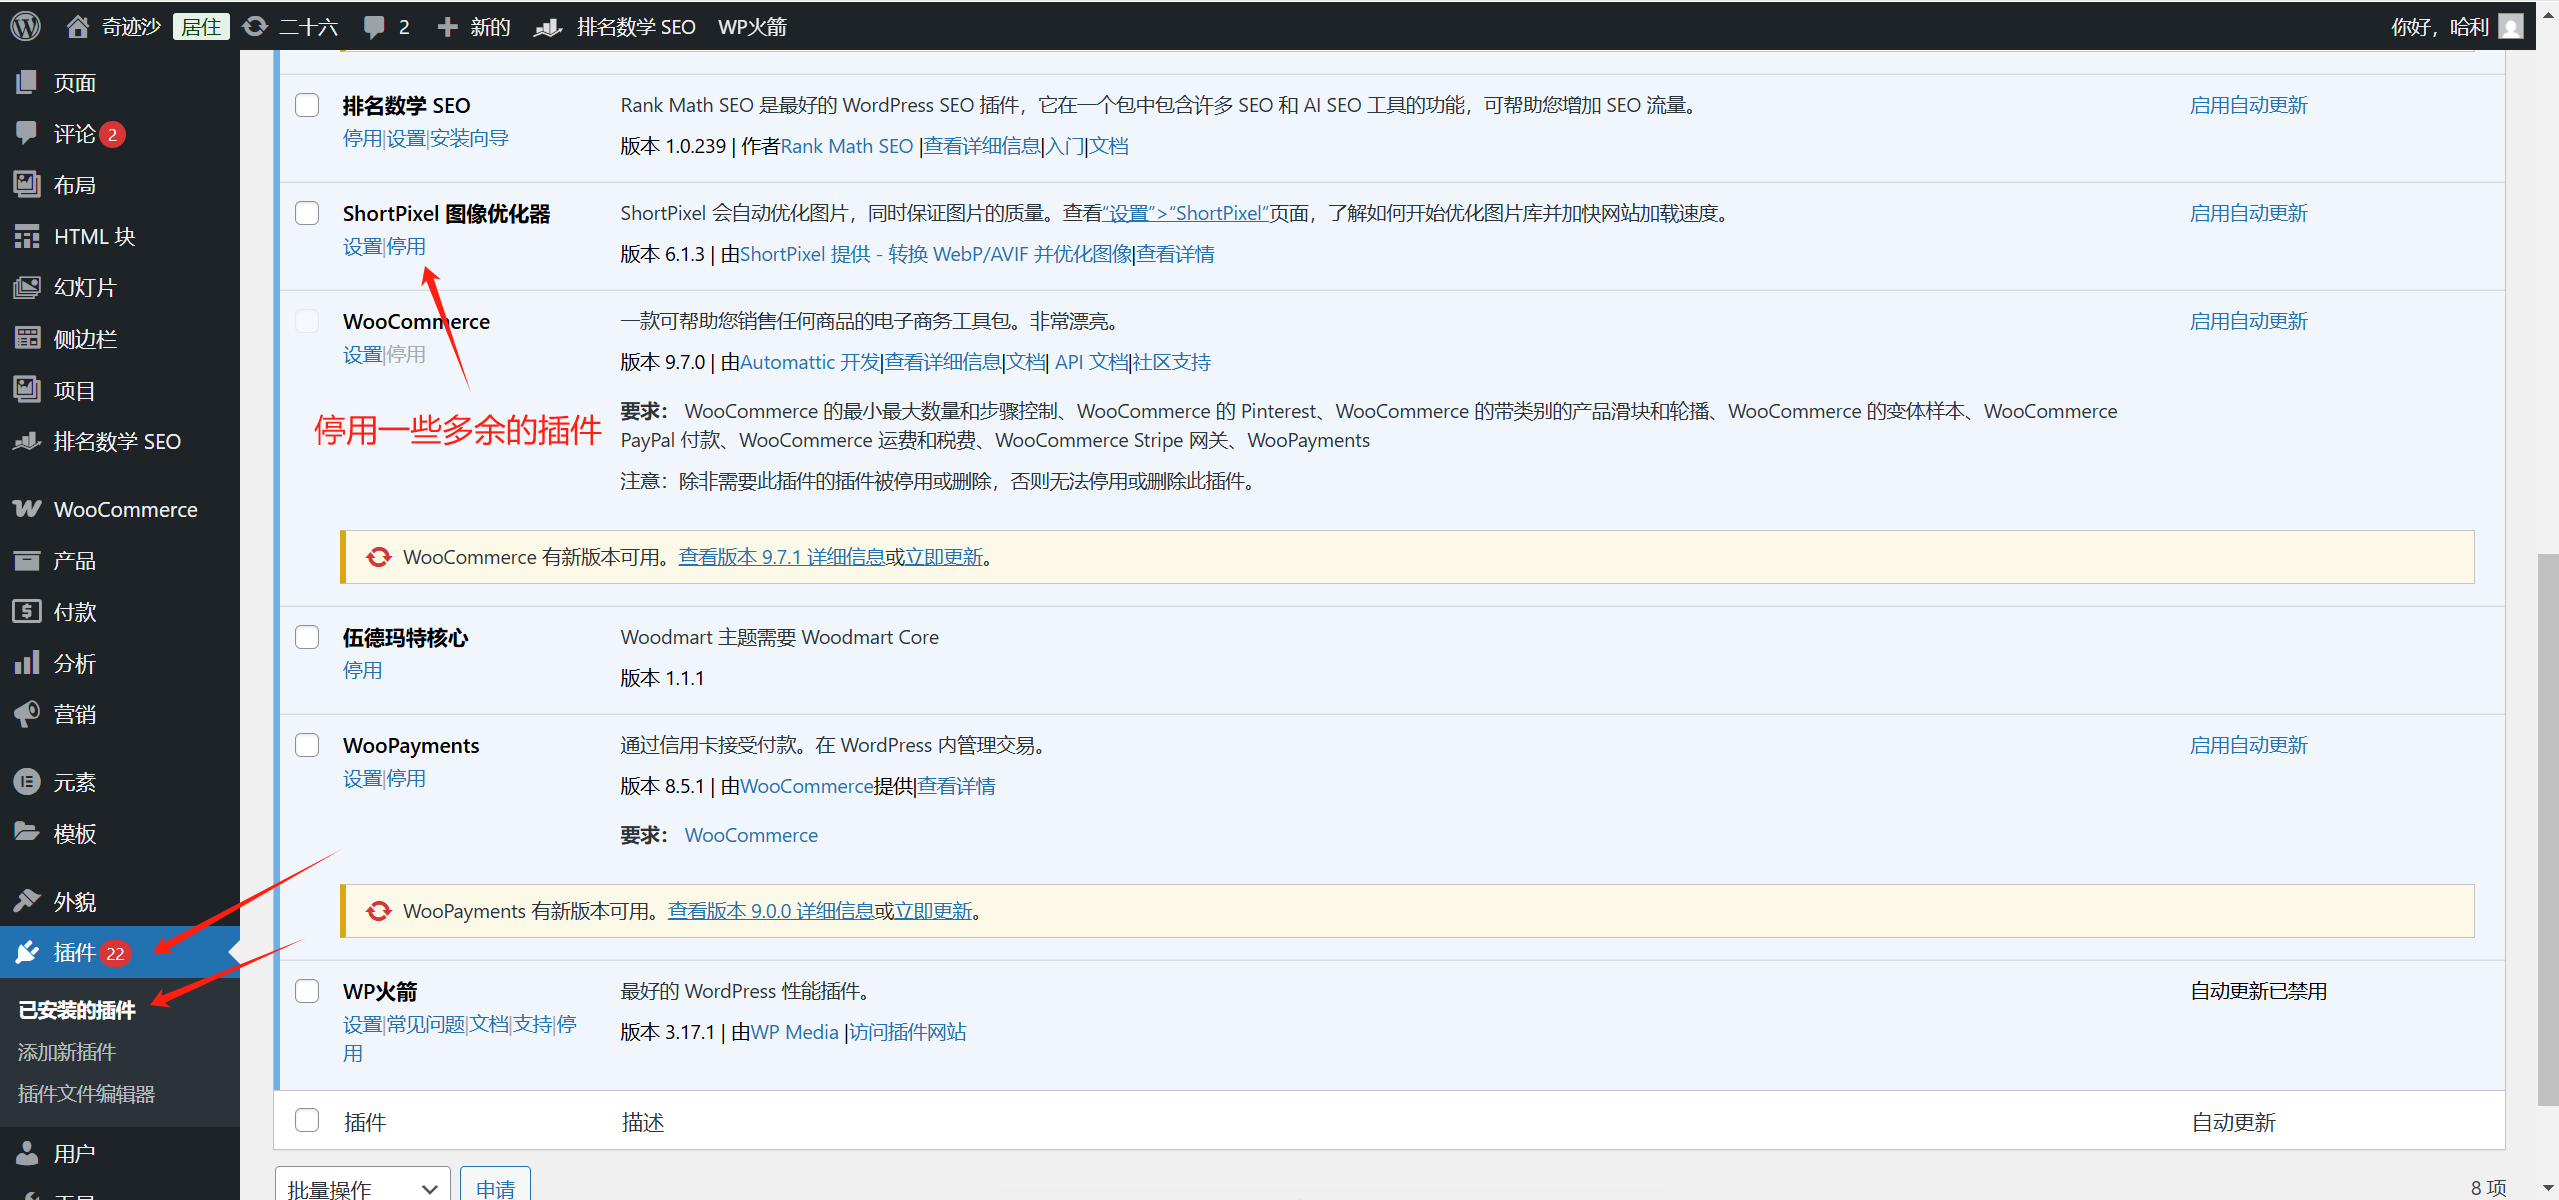Open 添加新插件 submenu item
The width and height of the screenshot is (2559, 1200).
(x=67, y=1052)
